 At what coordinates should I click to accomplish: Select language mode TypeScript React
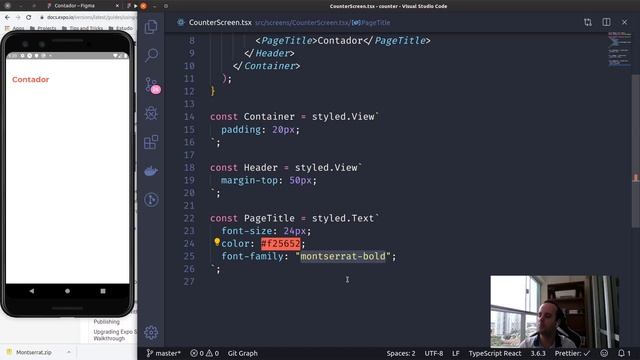(495, 353)
